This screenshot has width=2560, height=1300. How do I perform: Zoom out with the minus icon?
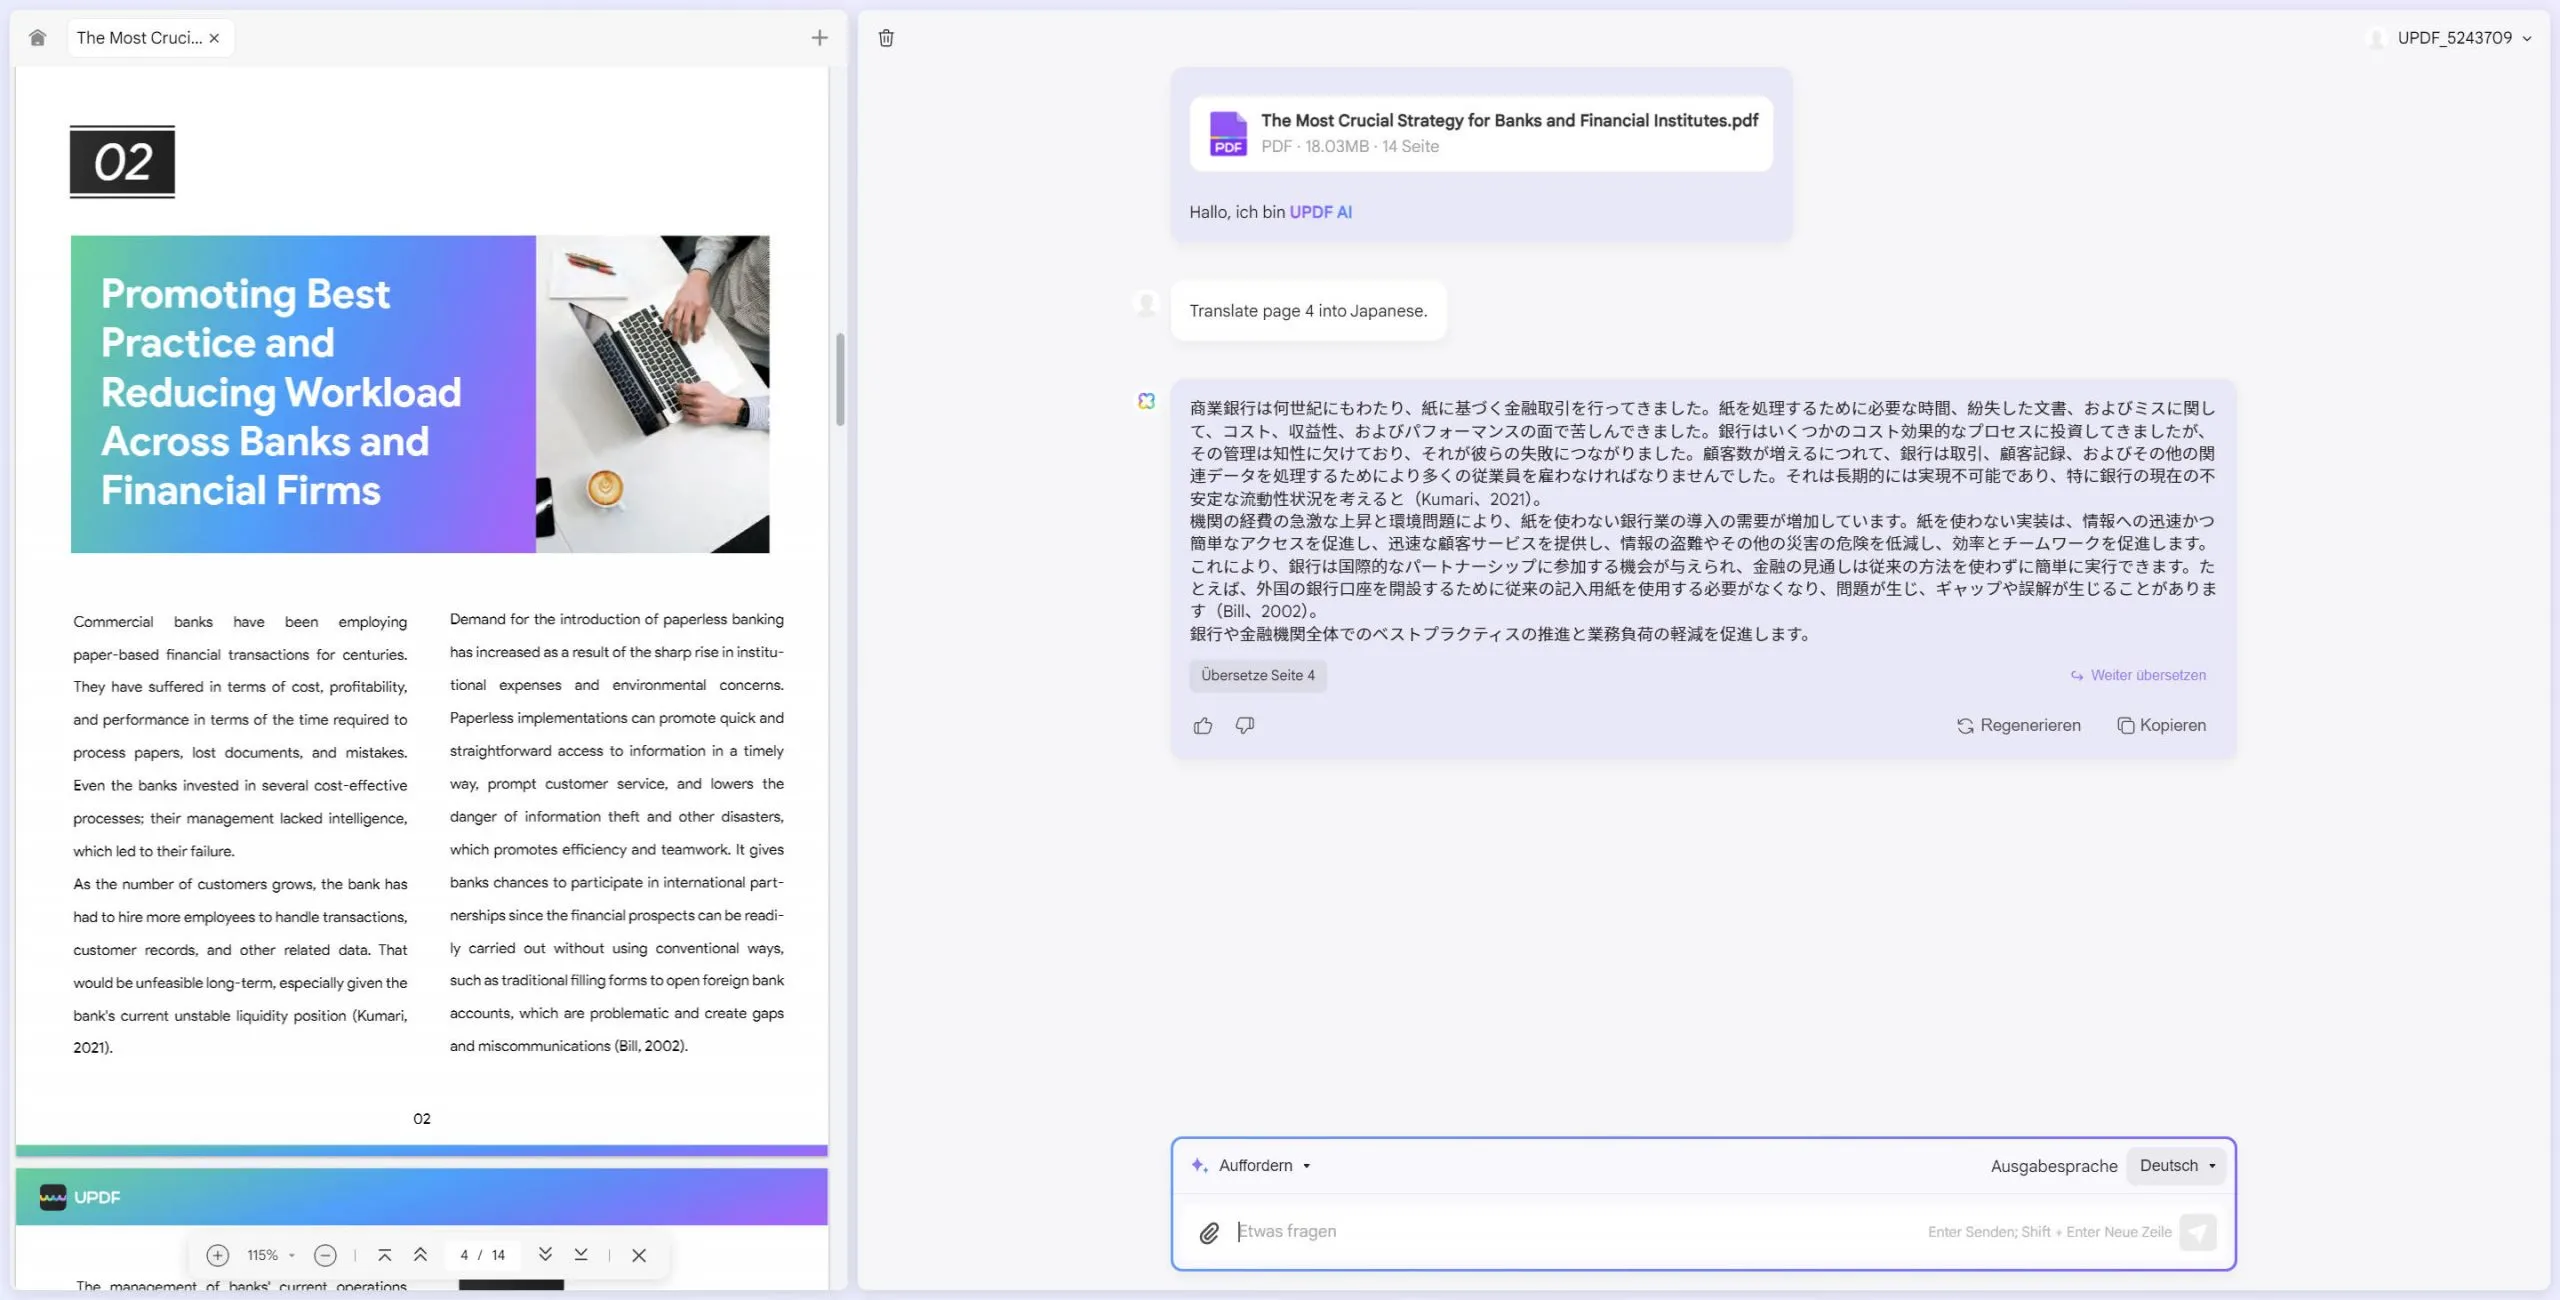325,1255
